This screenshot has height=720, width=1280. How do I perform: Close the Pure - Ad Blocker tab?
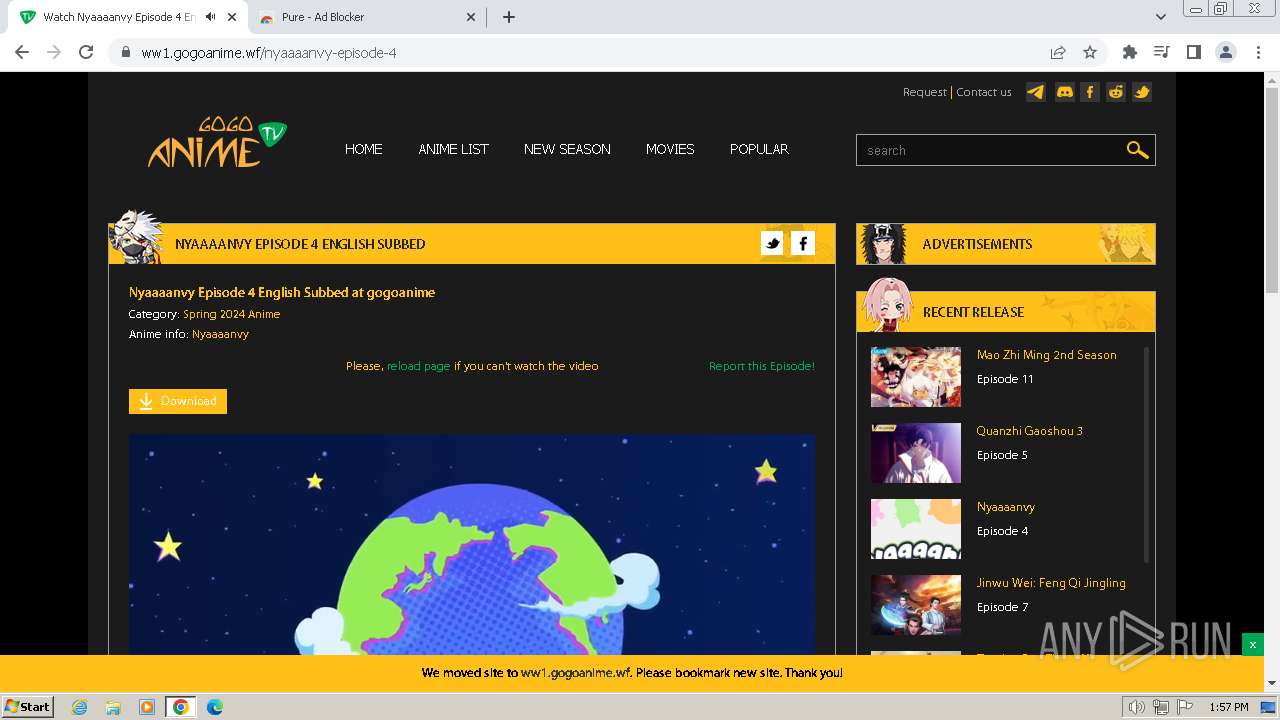coord(471,17)
